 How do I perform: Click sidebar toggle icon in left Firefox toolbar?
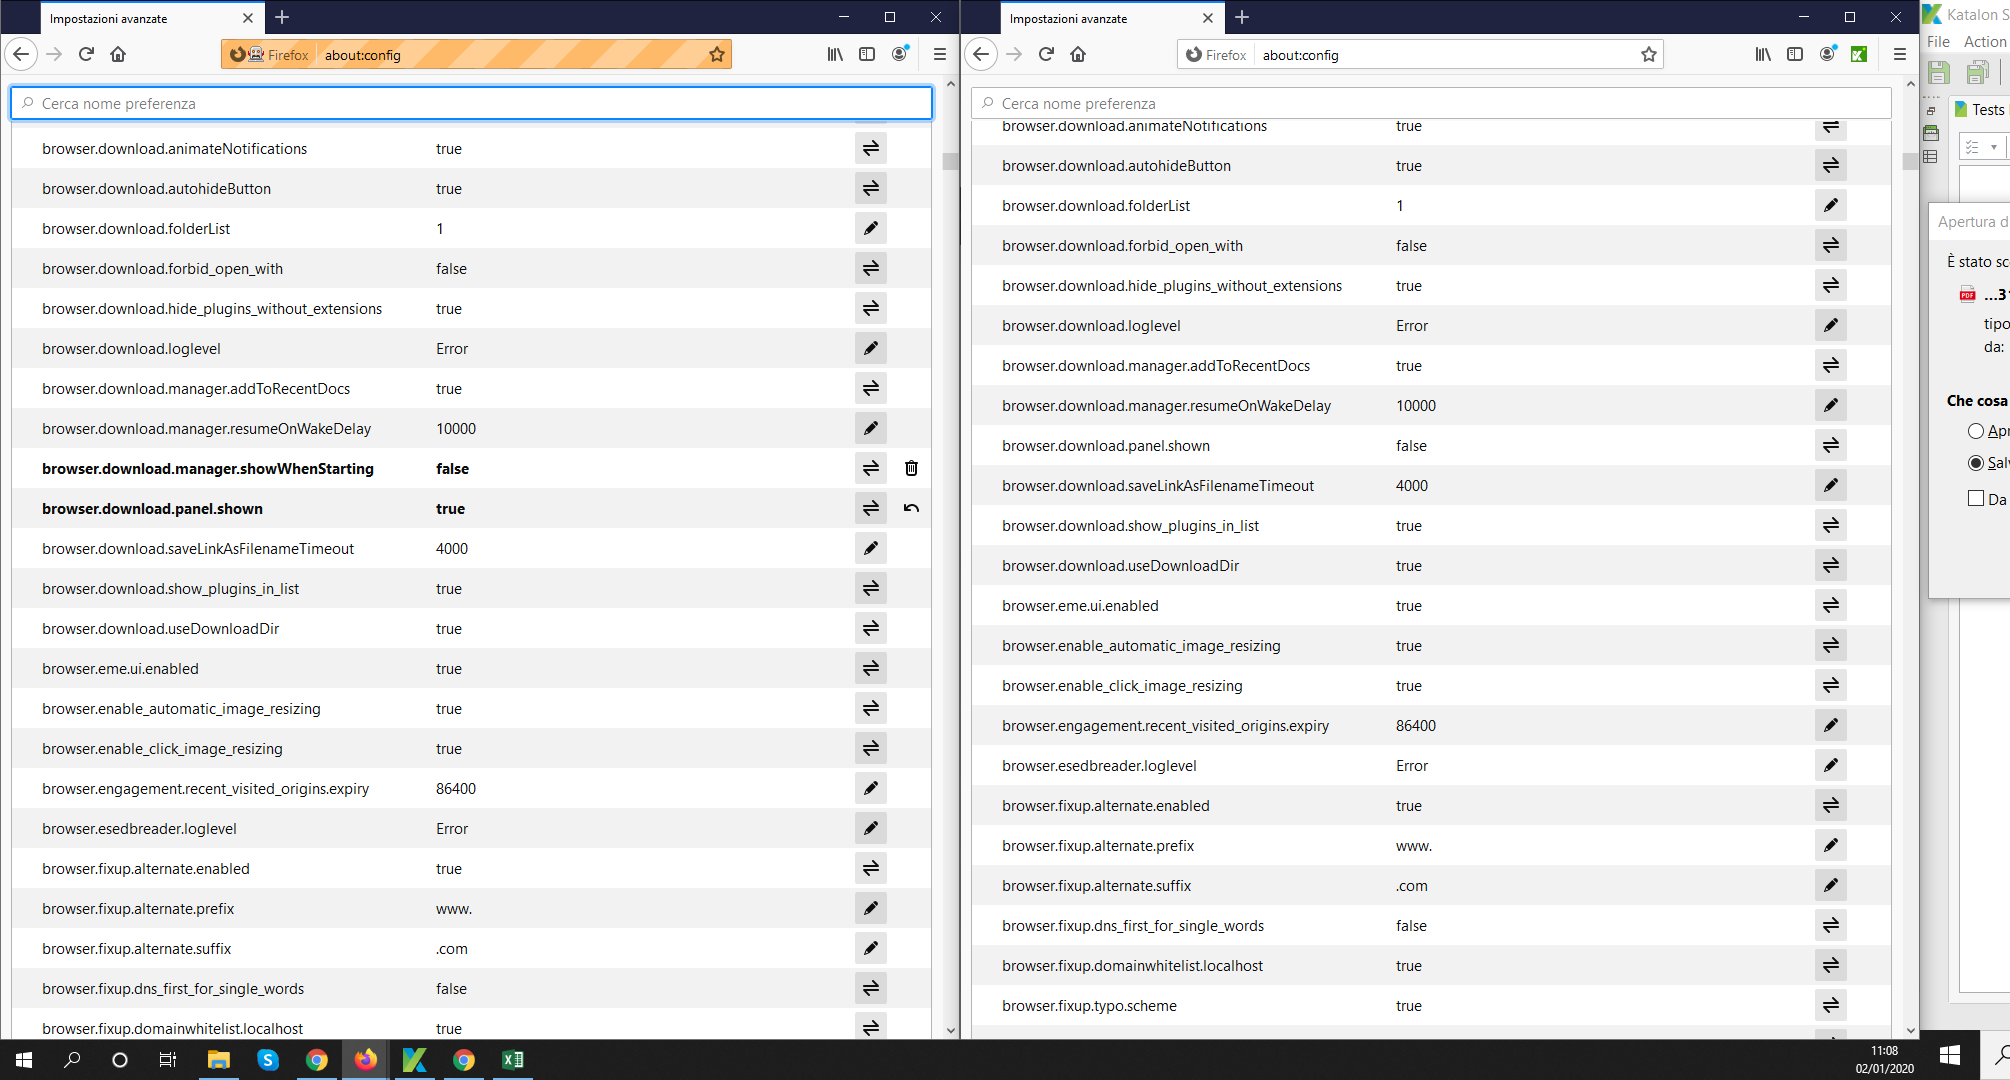pos(867,55)
